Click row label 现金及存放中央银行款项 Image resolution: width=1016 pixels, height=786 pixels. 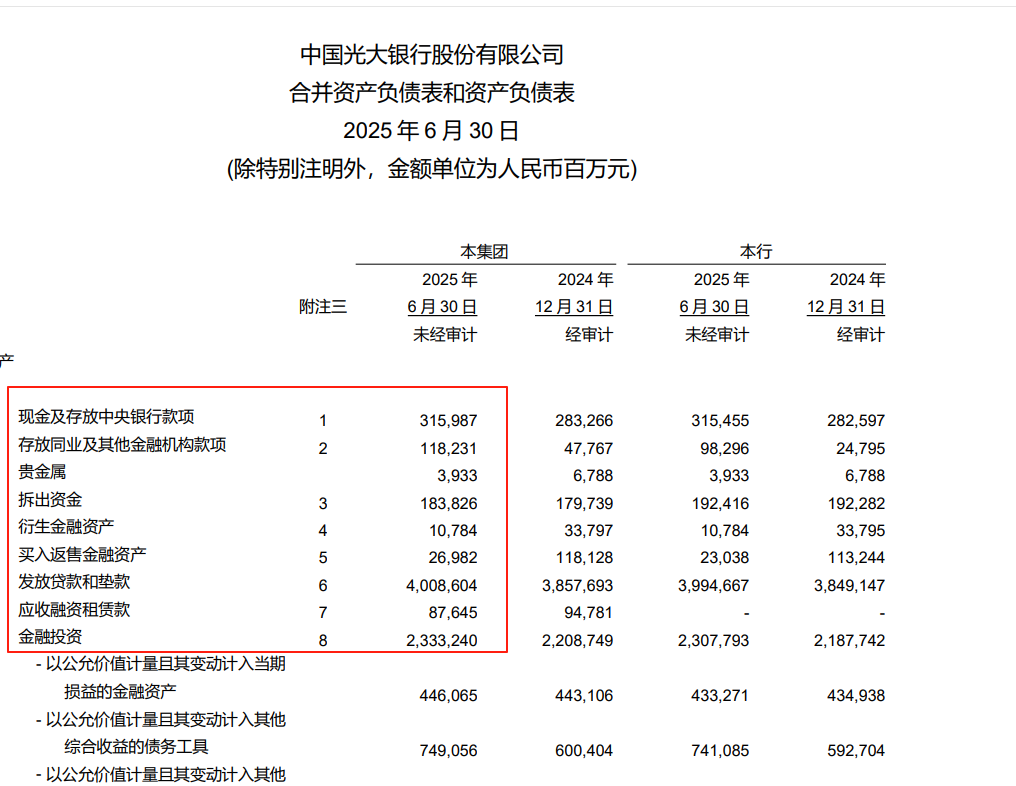[106, 417]
